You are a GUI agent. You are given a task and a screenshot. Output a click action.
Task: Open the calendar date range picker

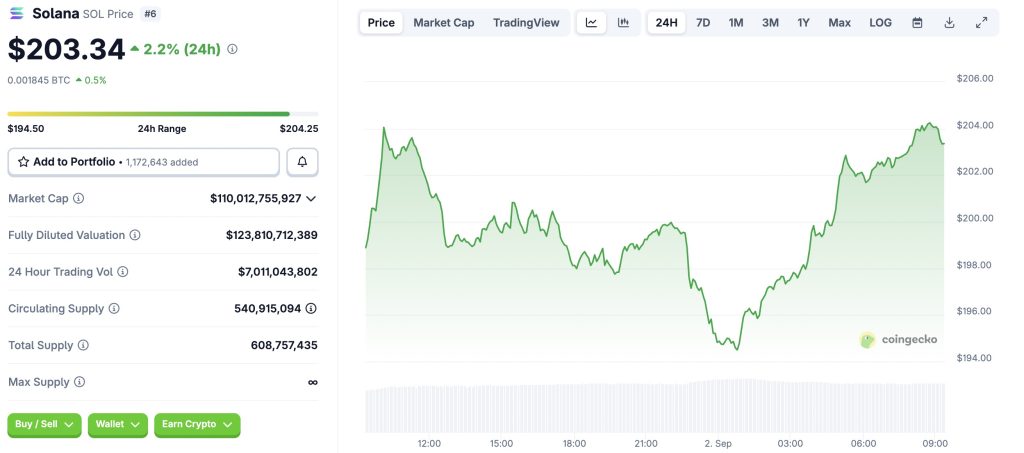[x=917, y=22]
